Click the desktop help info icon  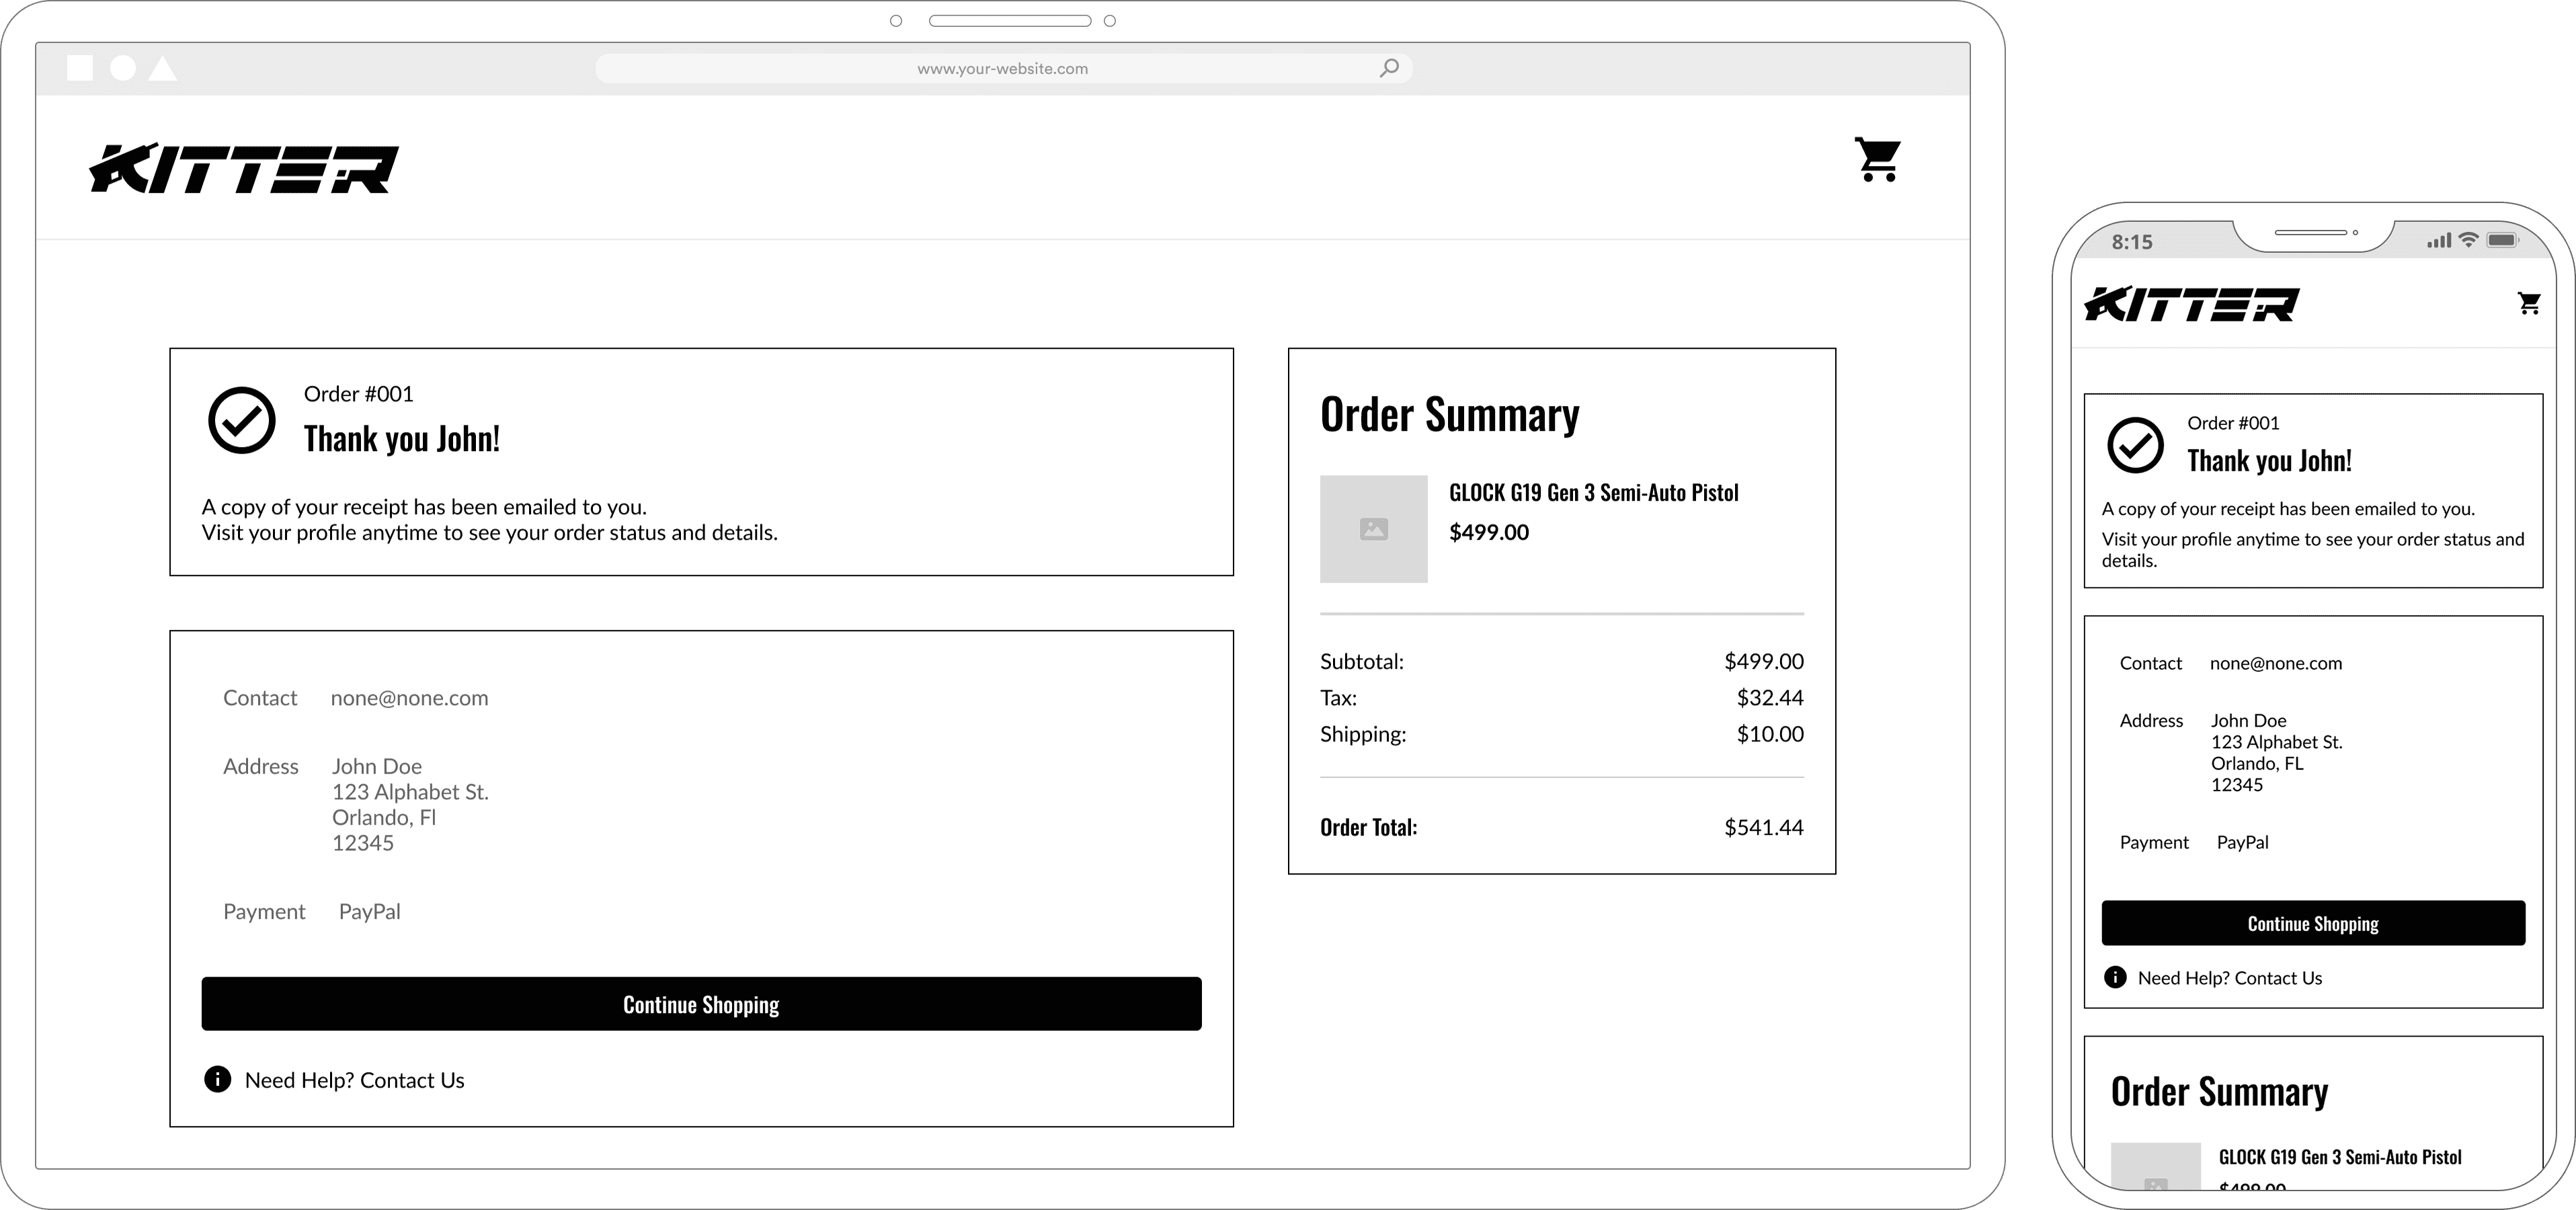tap(217, 1079)
